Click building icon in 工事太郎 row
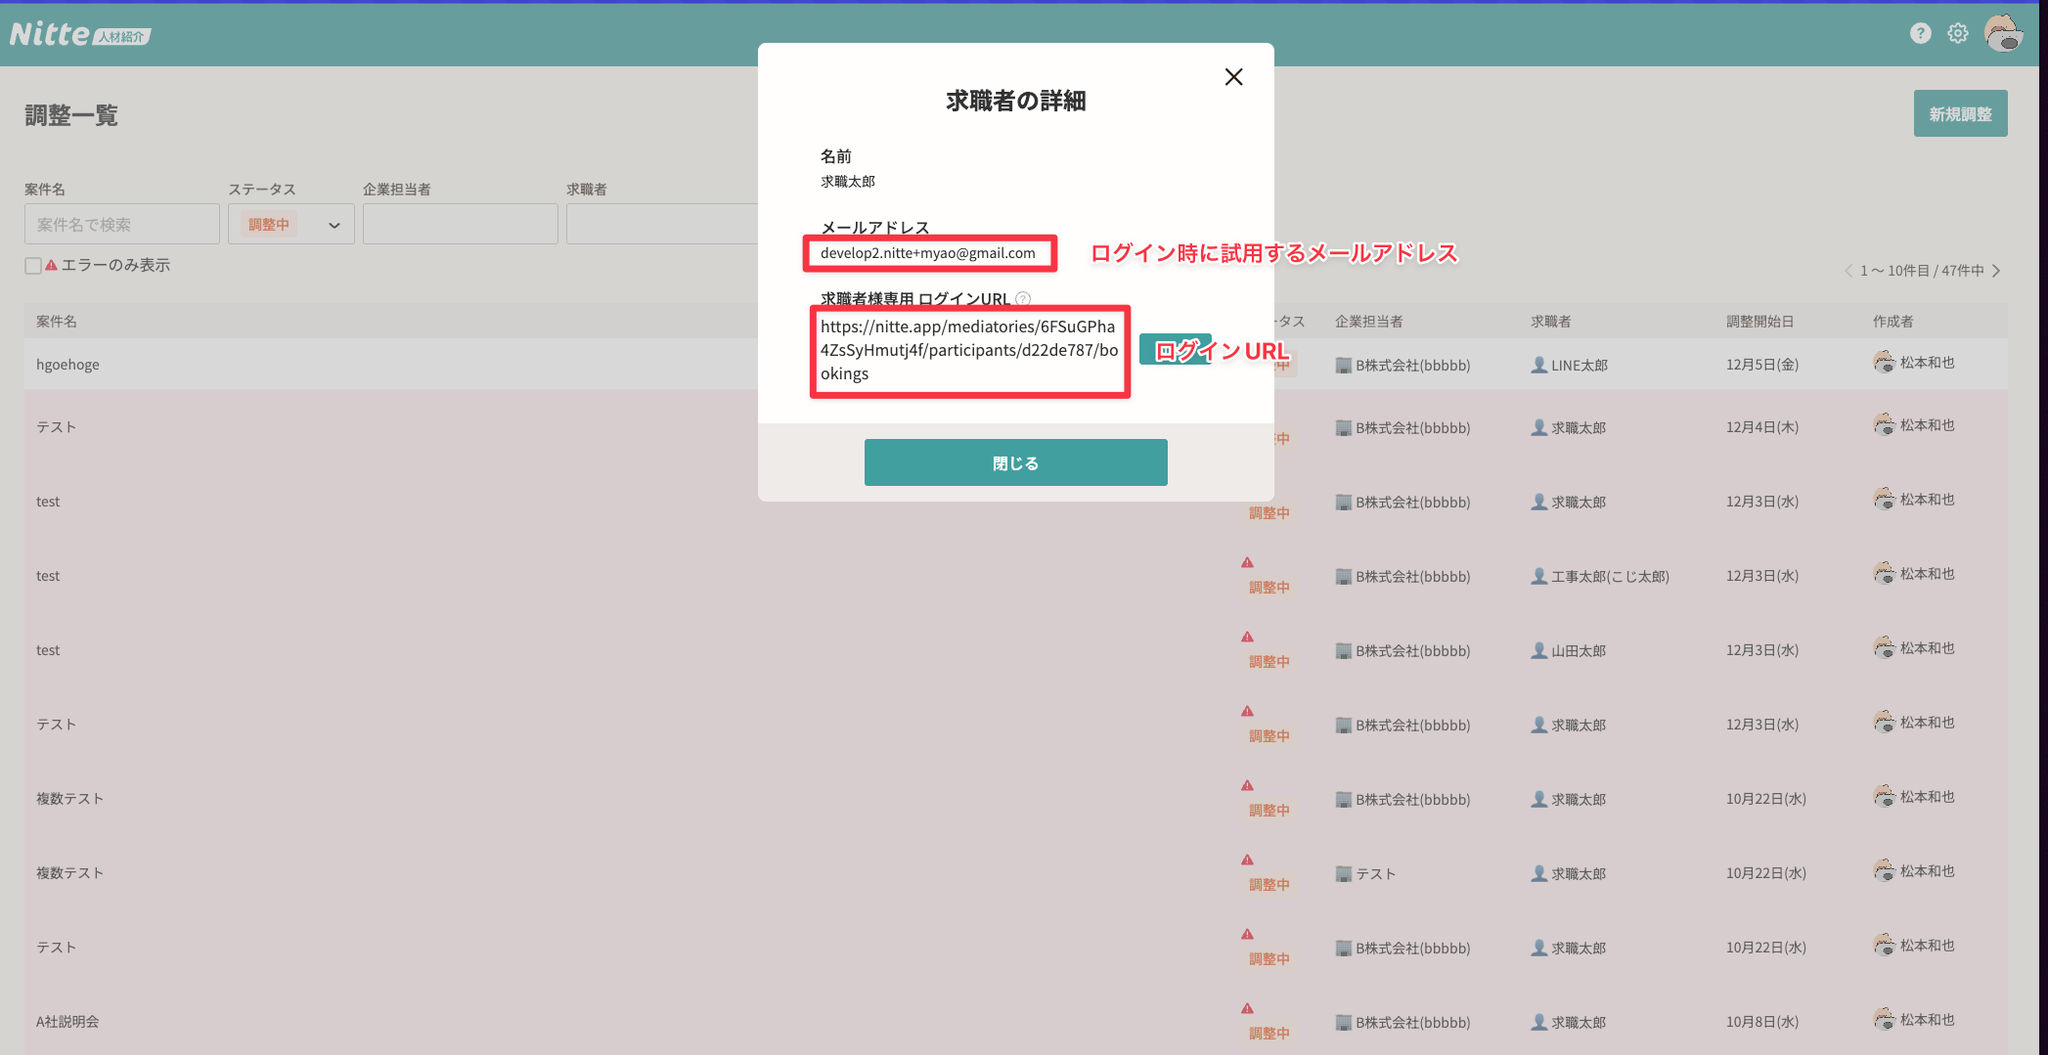Image resolution: width=2048 pixels, height=1055 pixels. 1343,576
